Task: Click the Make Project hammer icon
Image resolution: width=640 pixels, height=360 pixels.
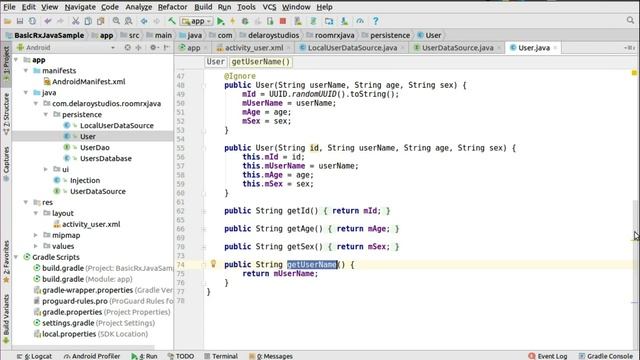Action: click(172, 21)
